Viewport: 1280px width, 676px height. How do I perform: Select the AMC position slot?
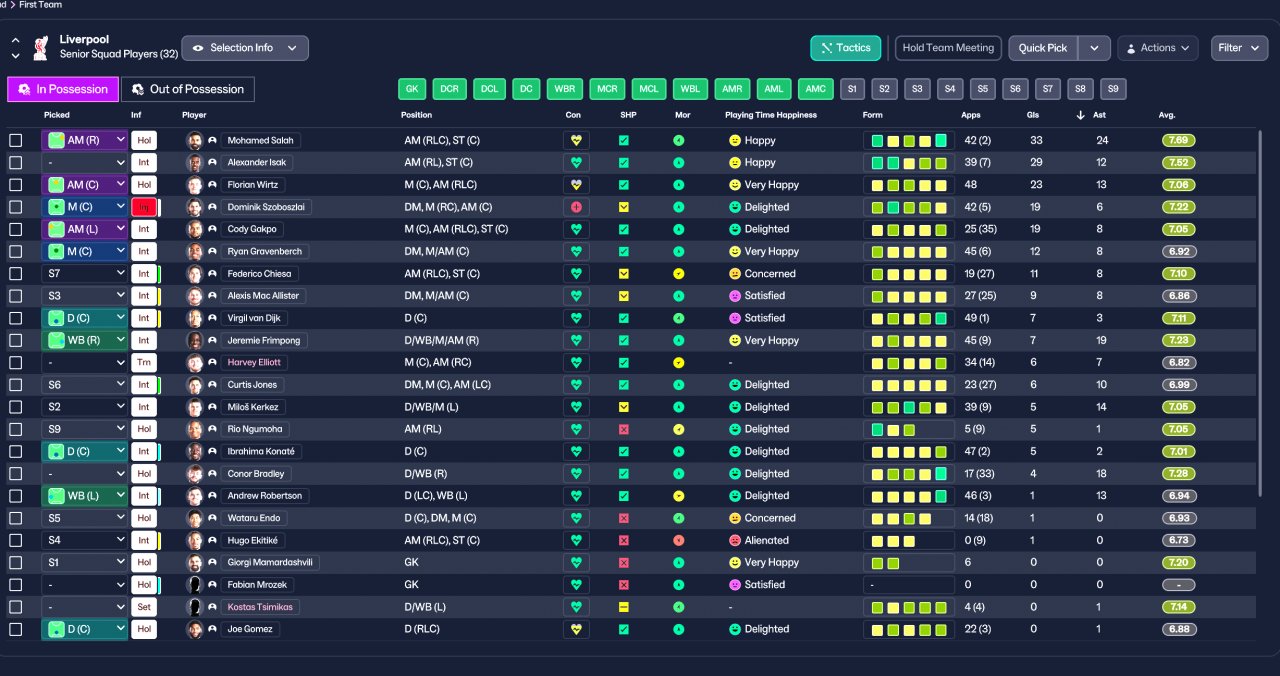(816, 89)
